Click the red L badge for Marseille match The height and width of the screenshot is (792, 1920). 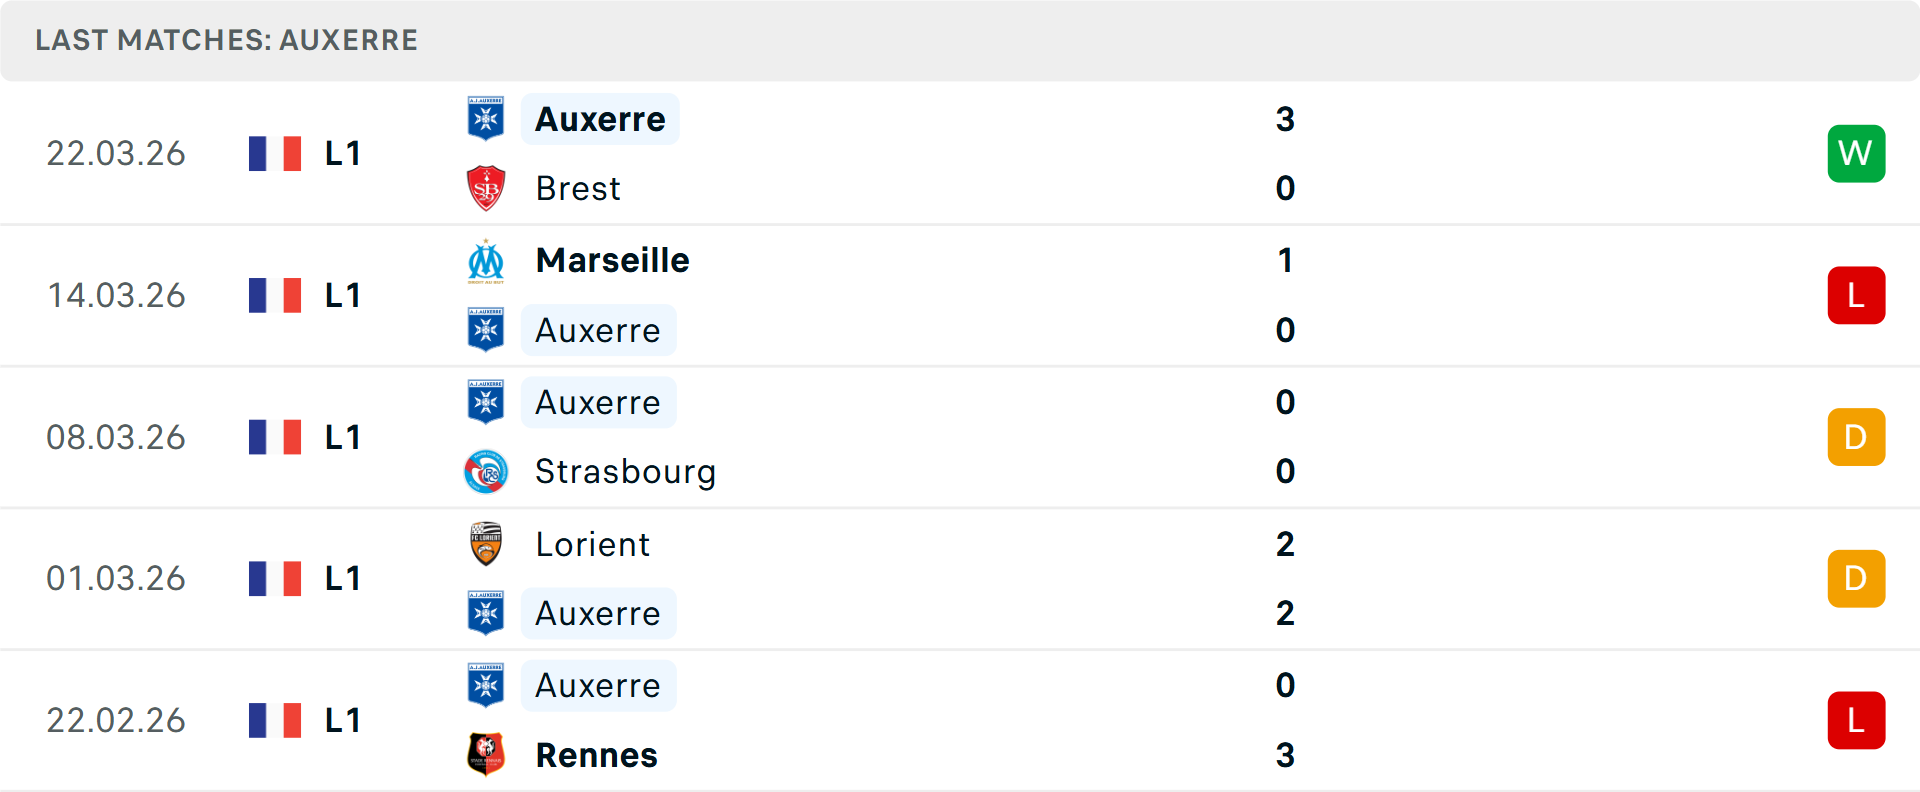(x=1856, y=295)
